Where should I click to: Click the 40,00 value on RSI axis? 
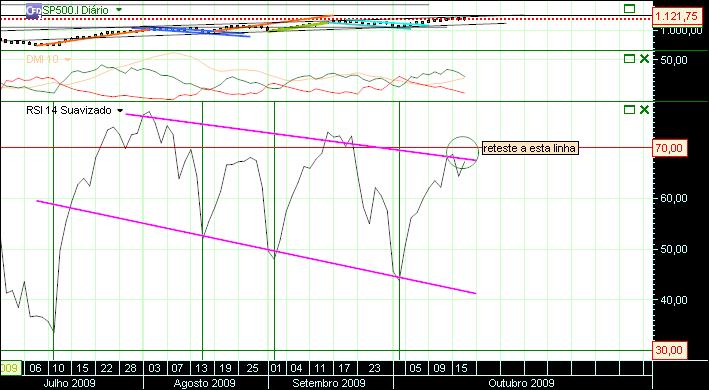674,300
